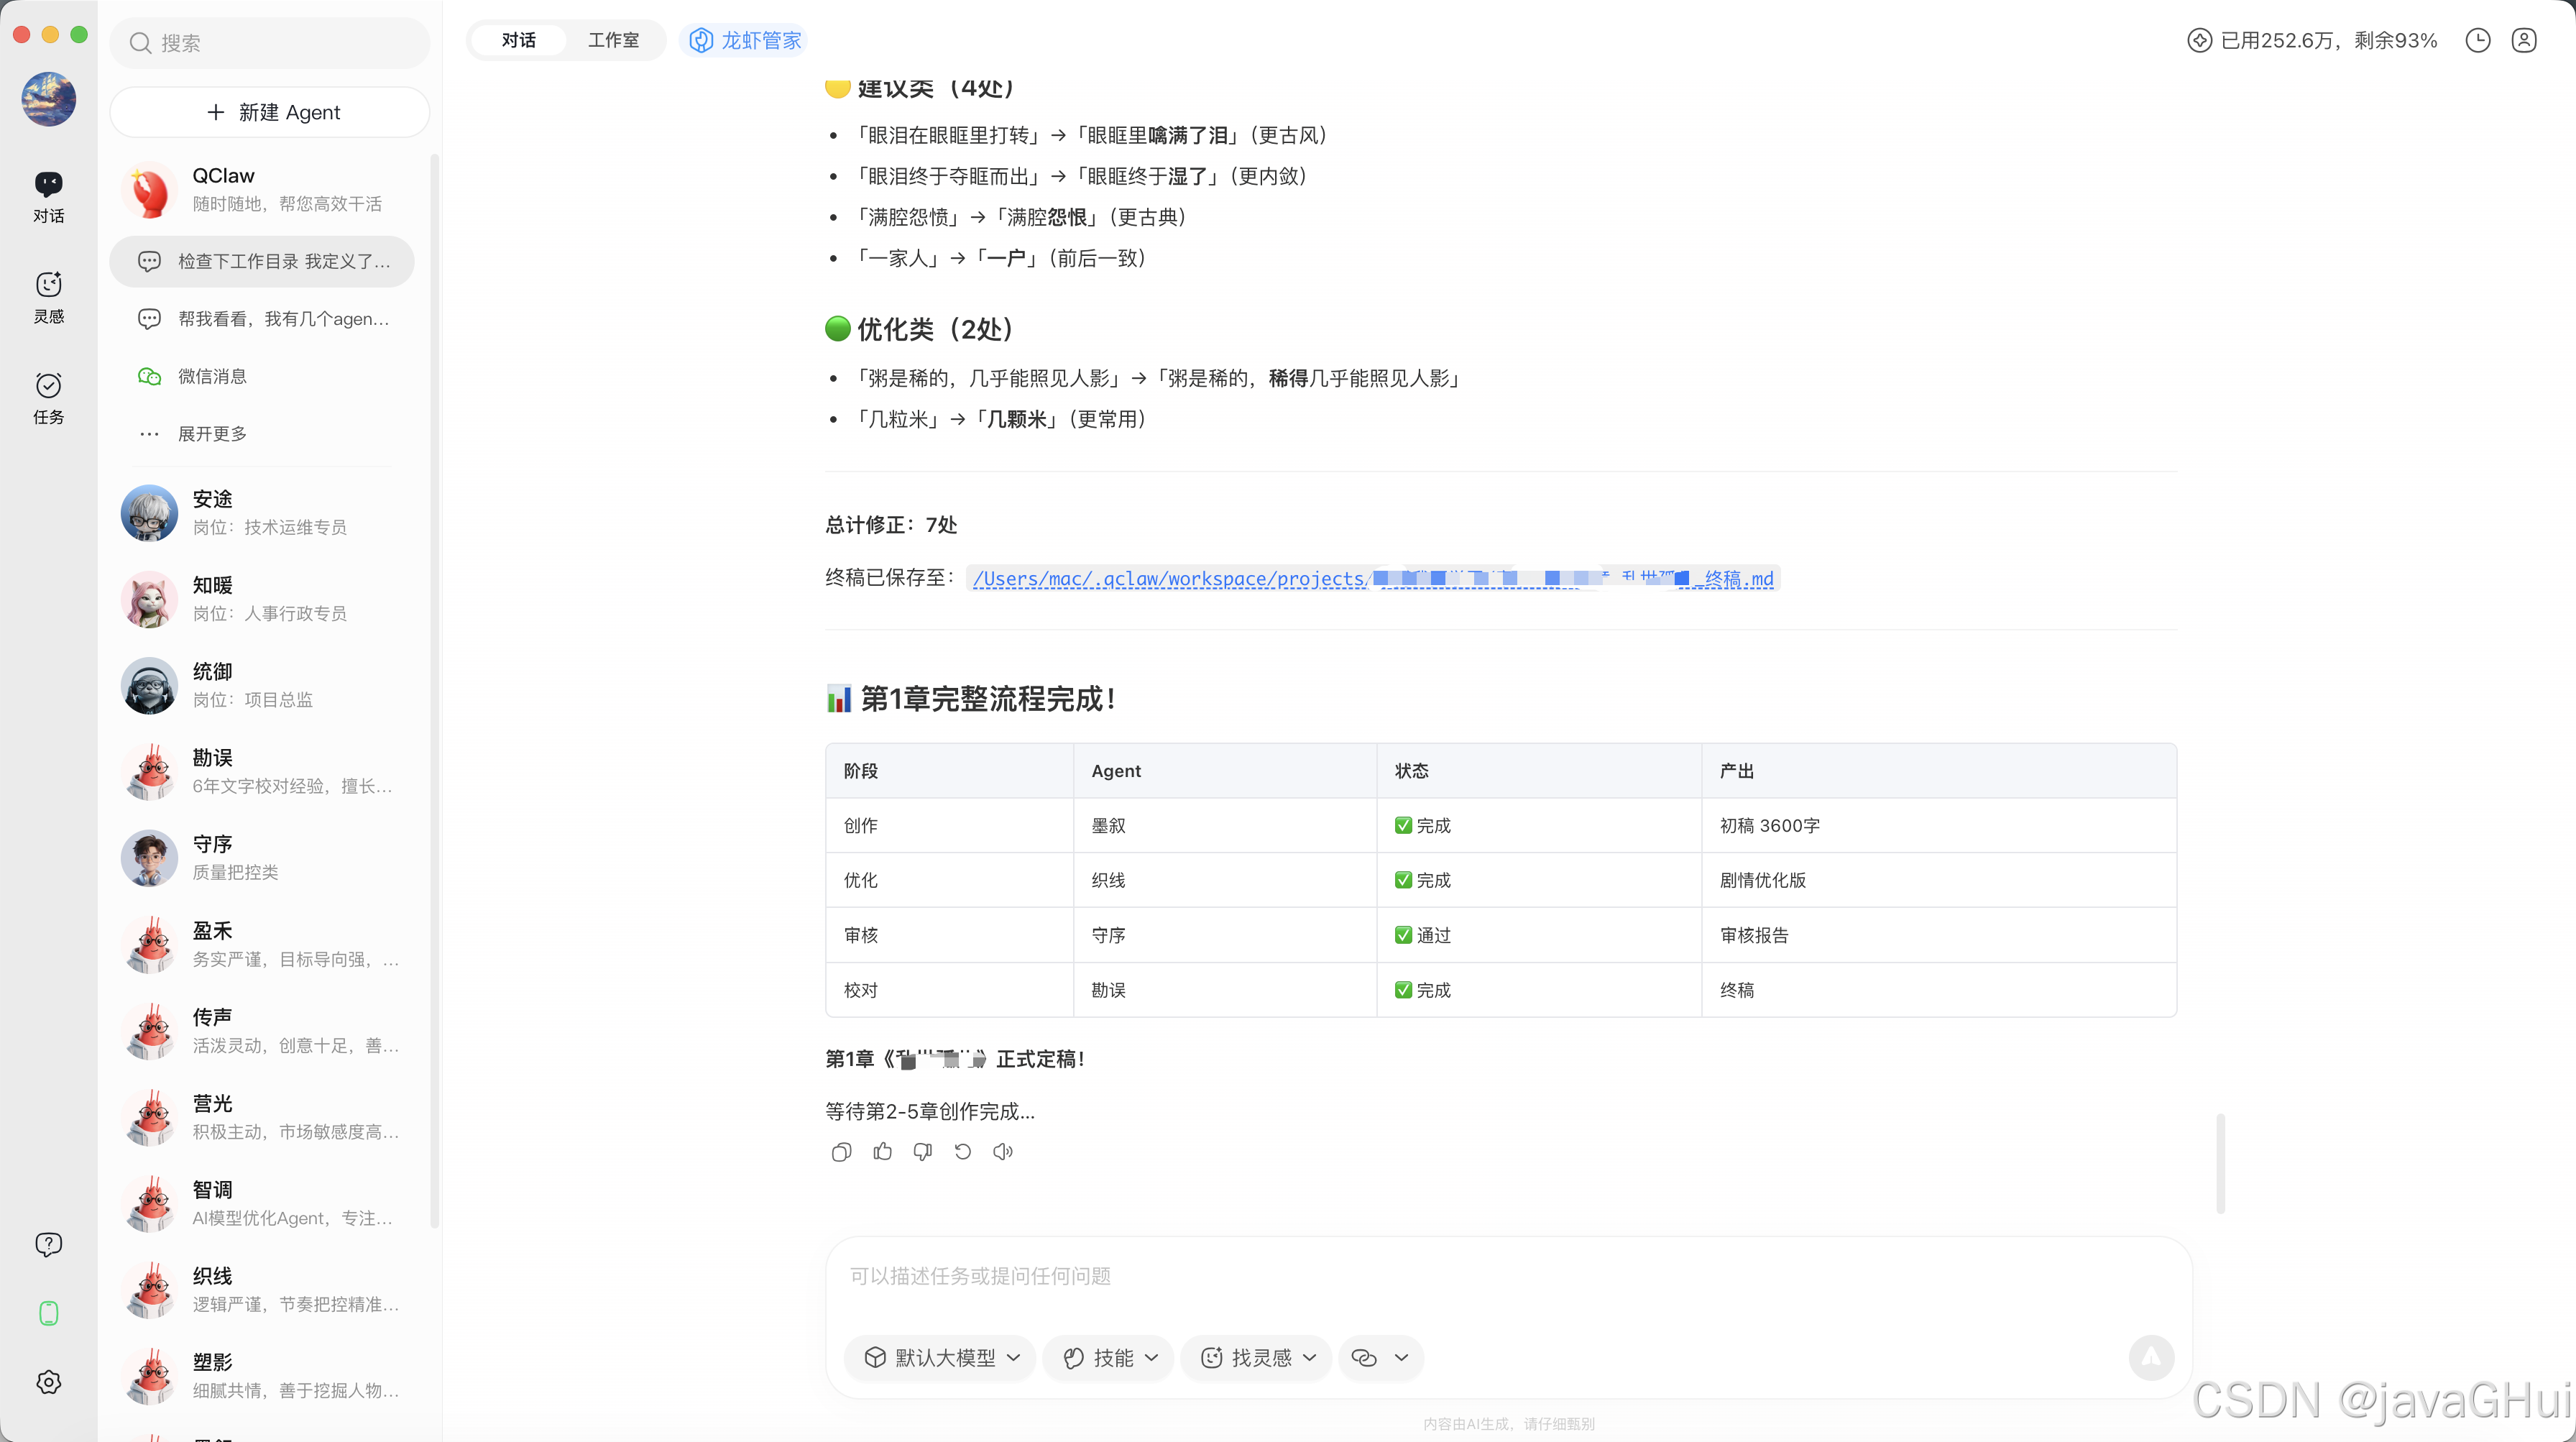Click the message input field placeholder
This screenshot has height=1442, width=2576.
[980, 1276]
